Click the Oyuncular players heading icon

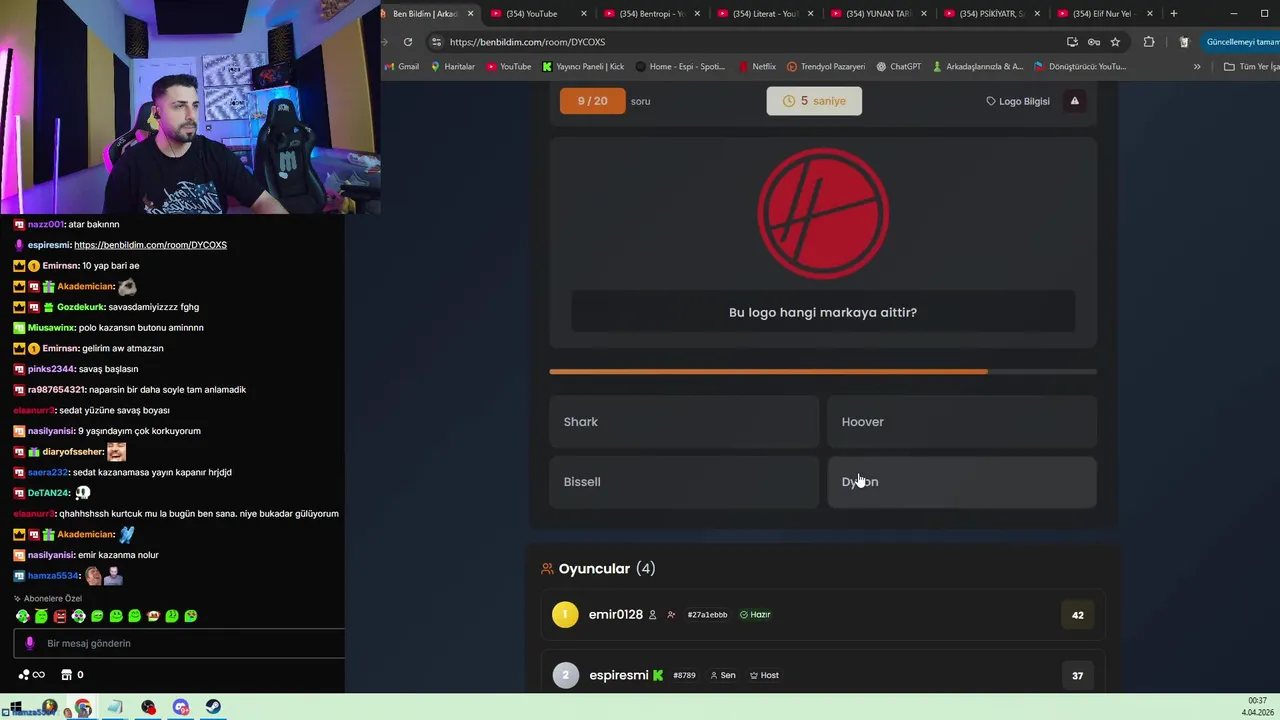point(547,569)
